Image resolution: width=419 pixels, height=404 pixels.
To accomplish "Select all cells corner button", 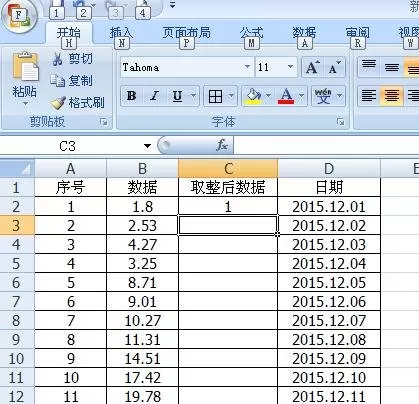I will tap(17, 168).
